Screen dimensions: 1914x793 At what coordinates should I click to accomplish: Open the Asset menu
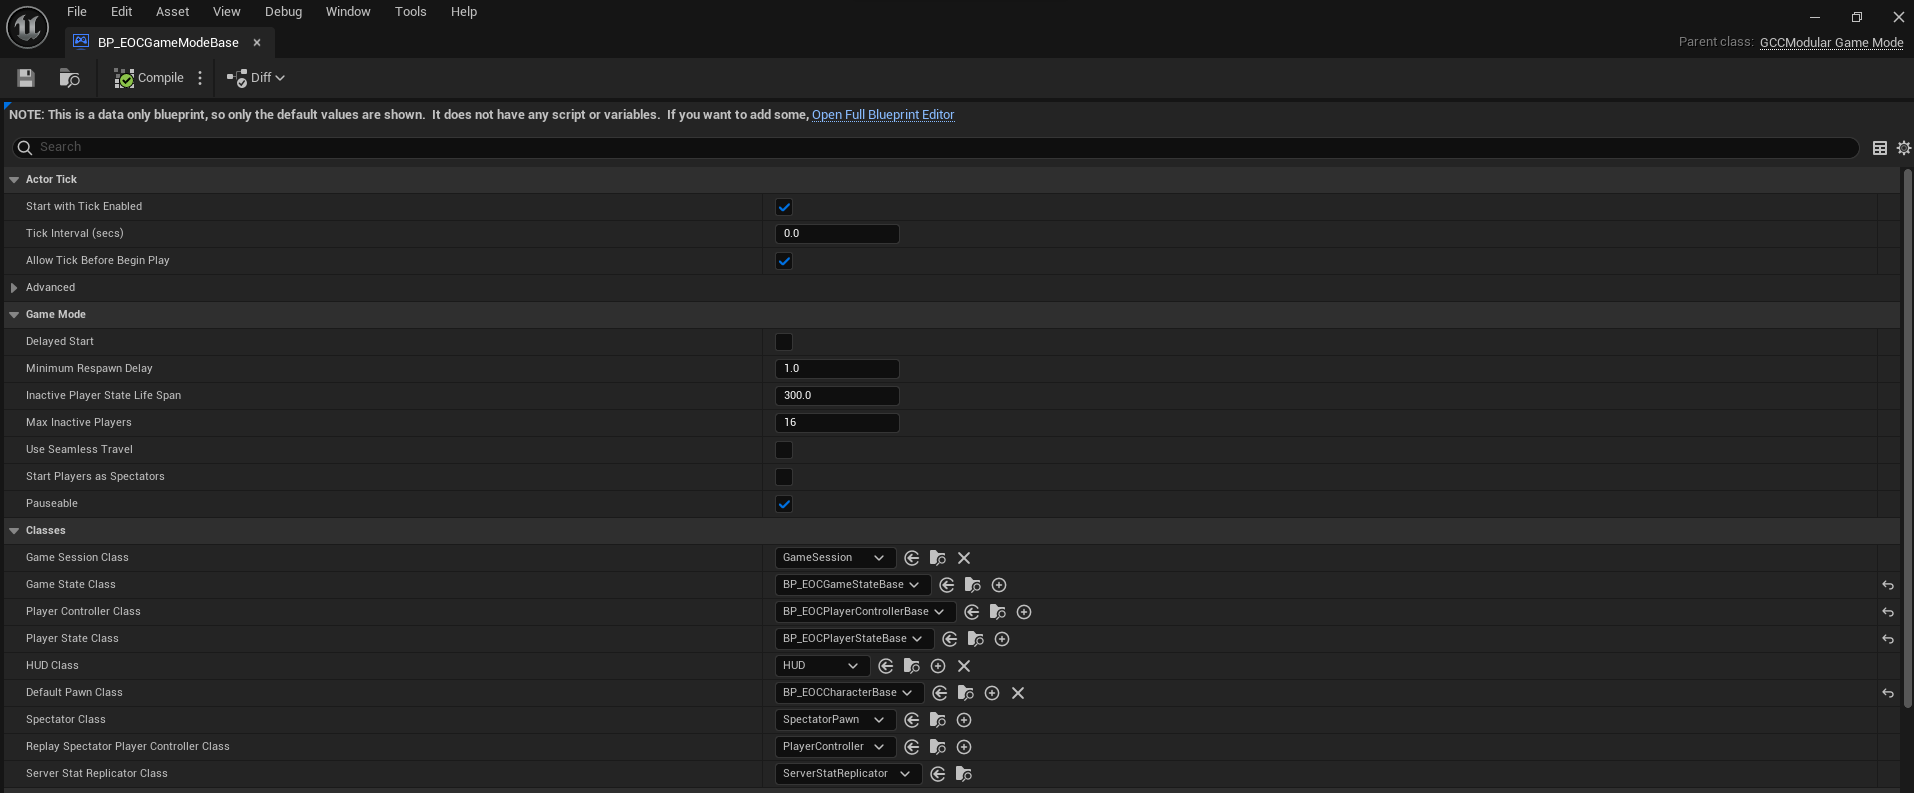point(172,12)
